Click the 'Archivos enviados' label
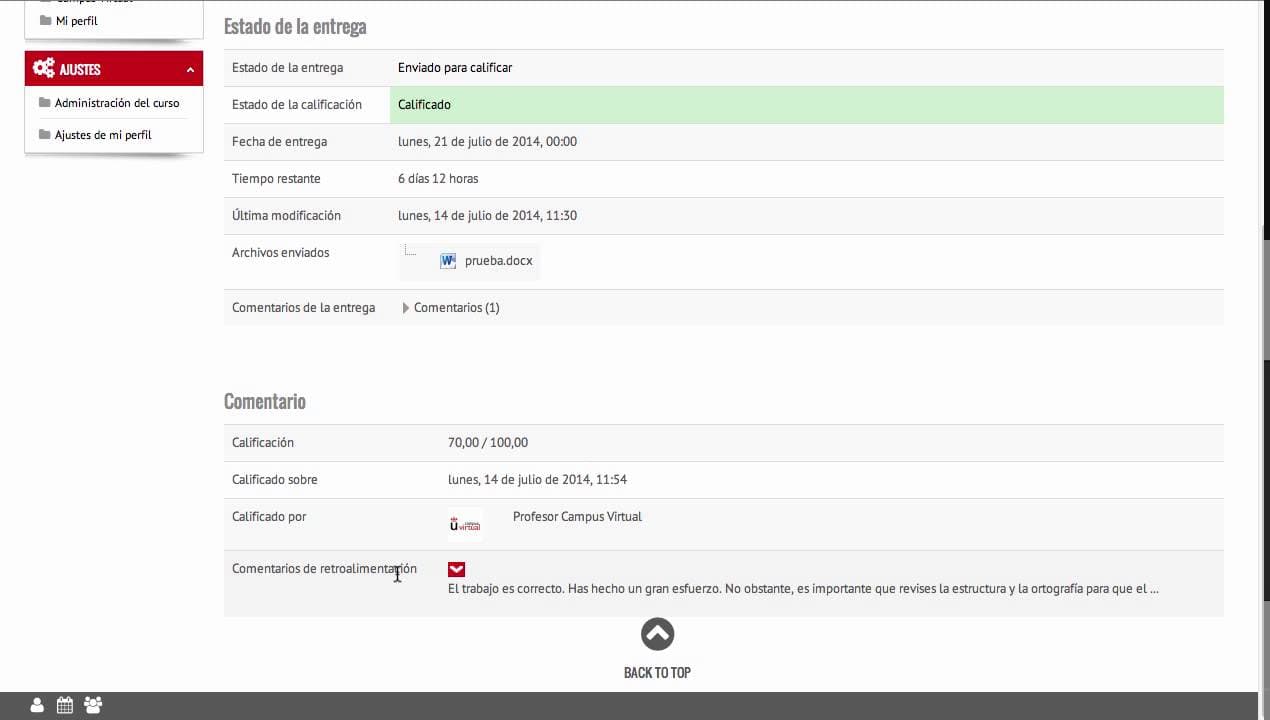 pyautogui.click(x=280, y=253)
